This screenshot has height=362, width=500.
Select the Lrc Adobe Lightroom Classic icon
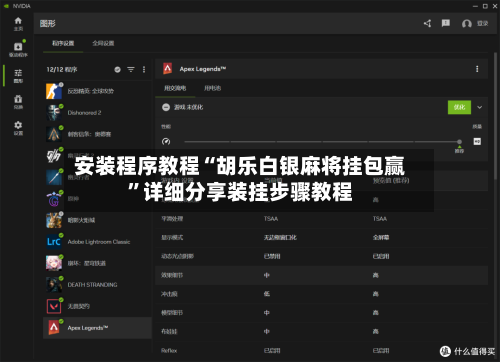tap(54, 242)
